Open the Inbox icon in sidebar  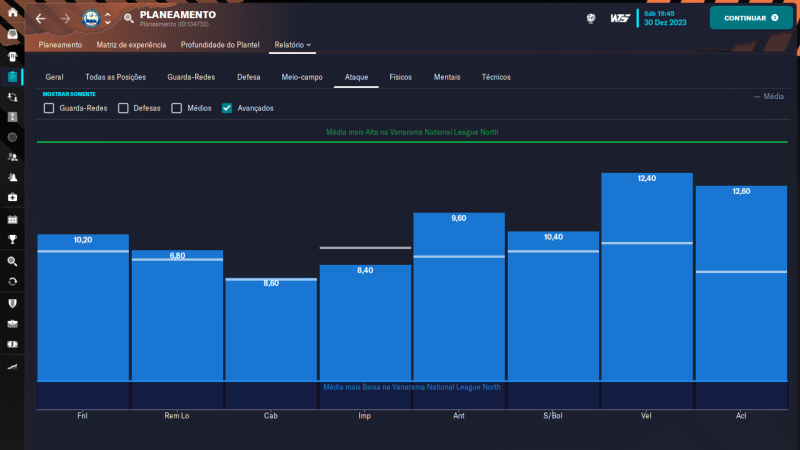click(x=12, y=35)
